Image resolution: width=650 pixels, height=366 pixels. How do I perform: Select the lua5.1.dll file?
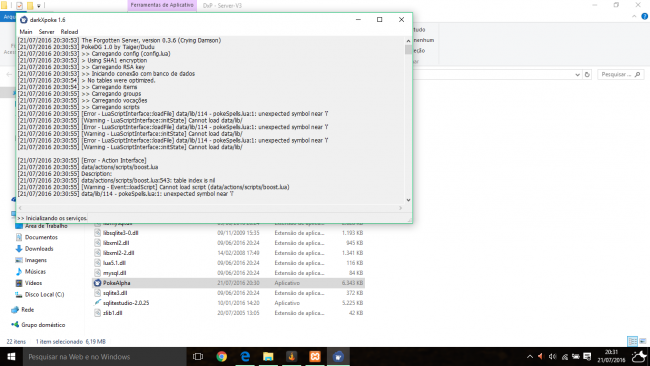[228, 262]
